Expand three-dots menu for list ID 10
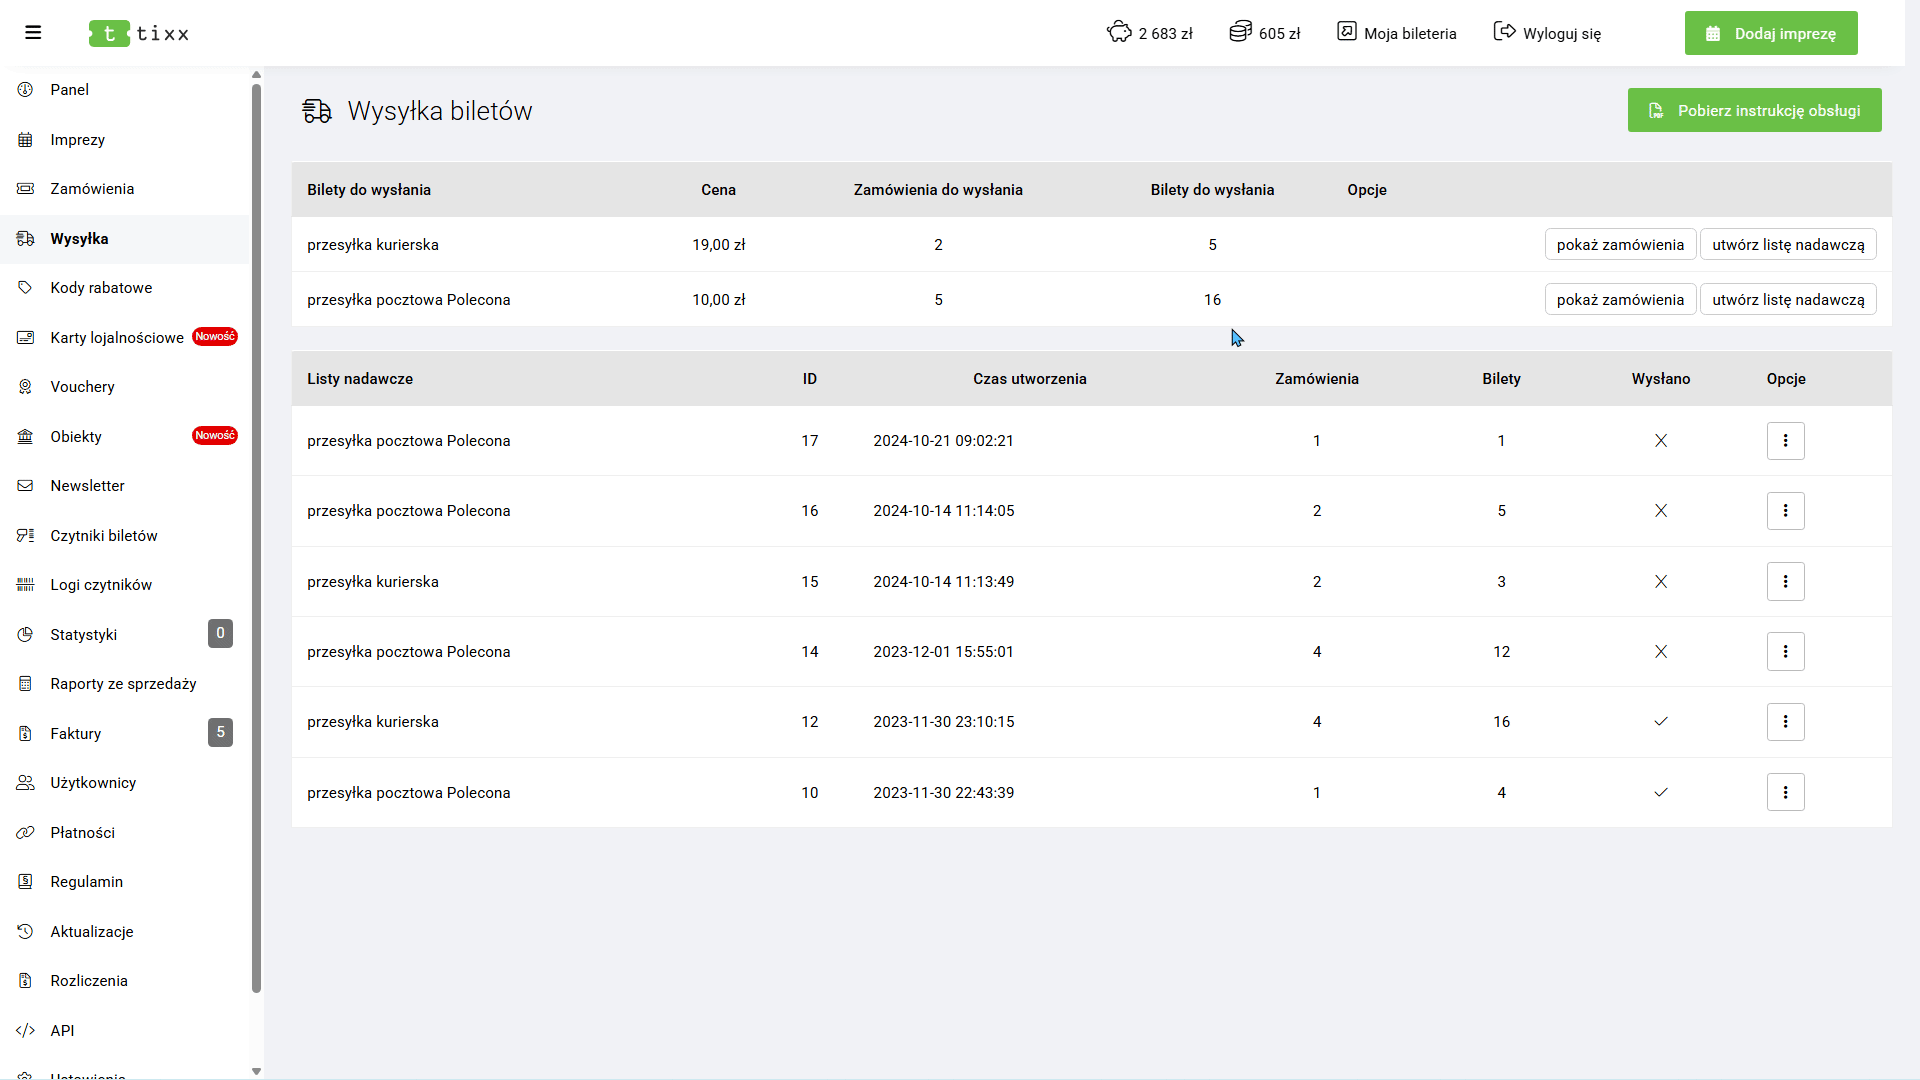1920x1080 pixels. [x=1785, y=793]
